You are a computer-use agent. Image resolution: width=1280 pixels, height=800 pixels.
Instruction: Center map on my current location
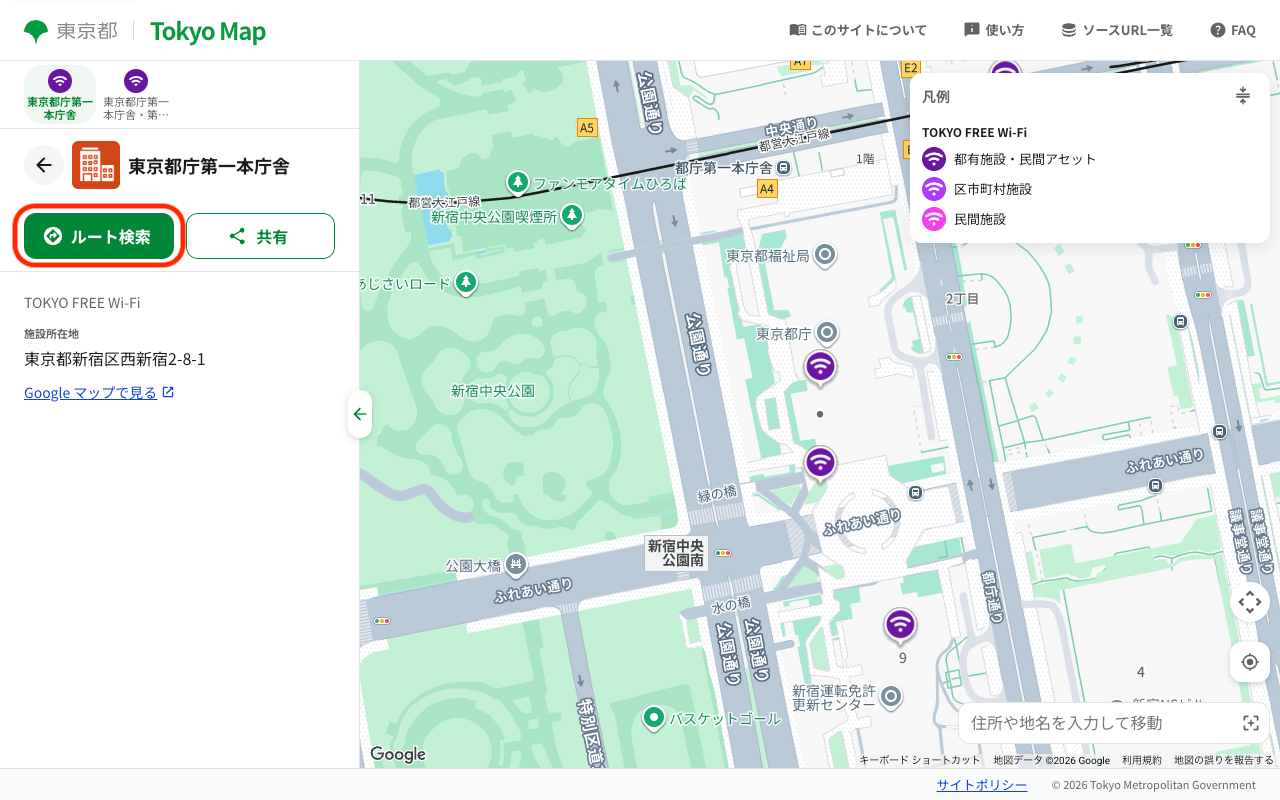point(1249,662)
